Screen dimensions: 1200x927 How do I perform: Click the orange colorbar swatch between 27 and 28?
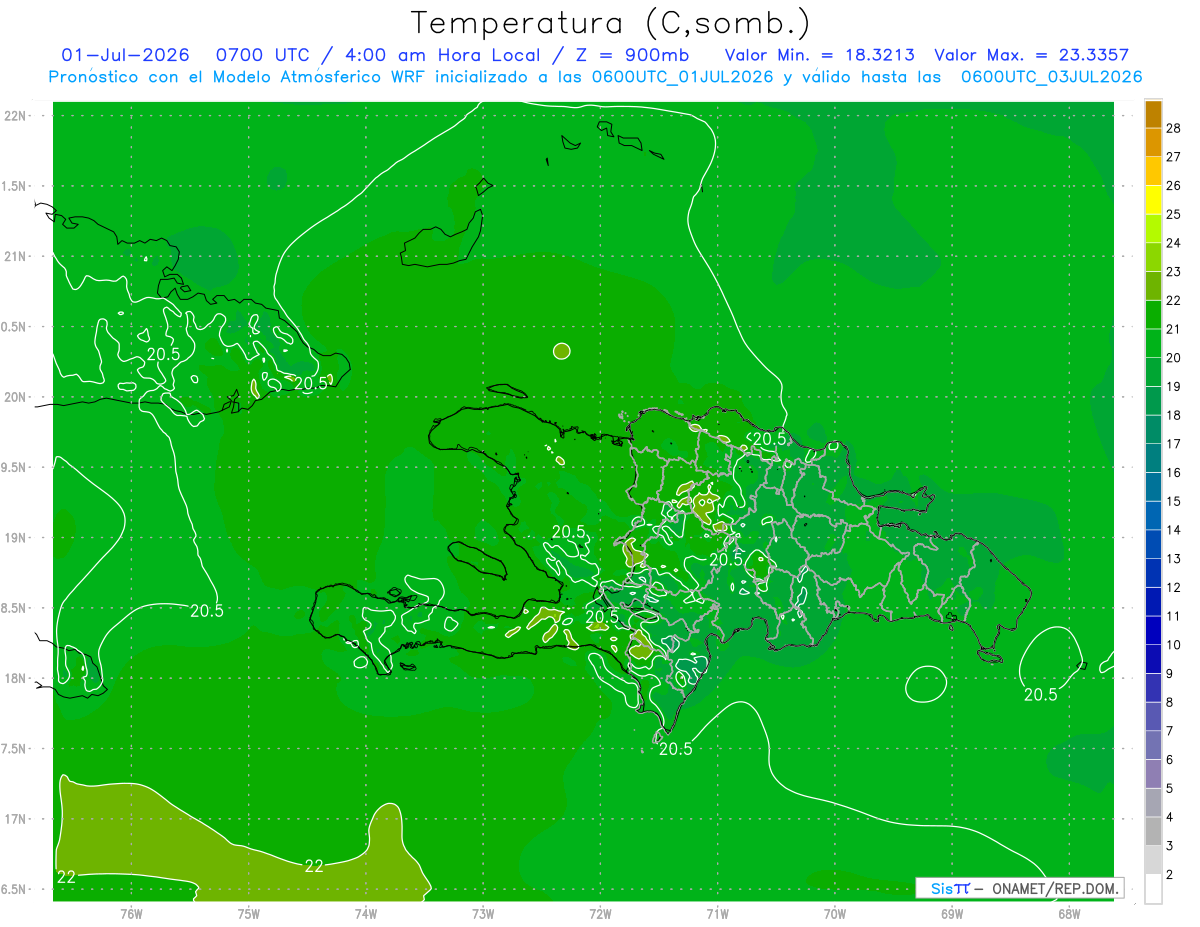tap(1153, 142)
